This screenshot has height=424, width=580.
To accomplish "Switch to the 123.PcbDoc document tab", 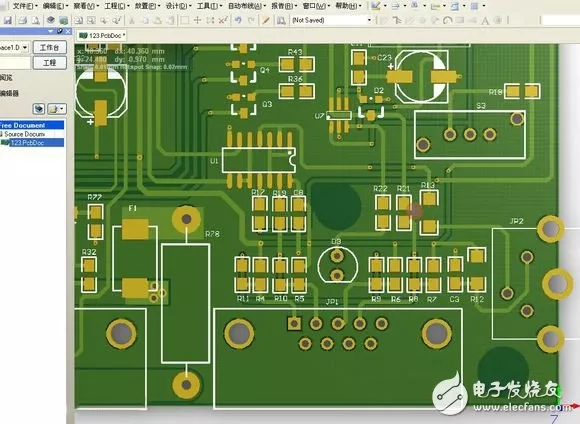I will (x=102, y=36).
